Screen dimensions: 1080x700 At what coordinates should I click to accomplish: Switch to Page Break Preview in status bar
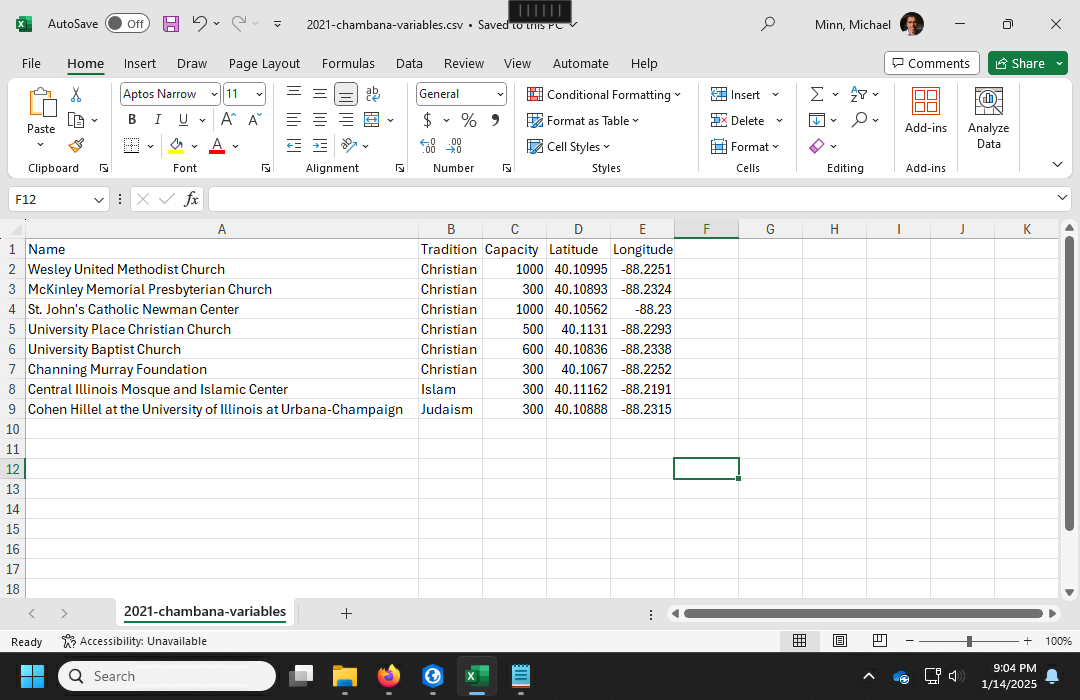880,641
